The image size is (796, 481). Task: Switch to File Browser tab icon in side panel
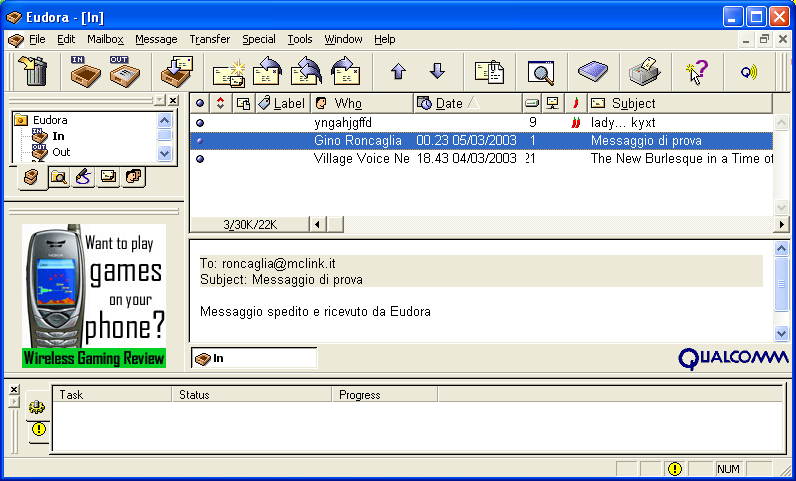coord(59,177)
